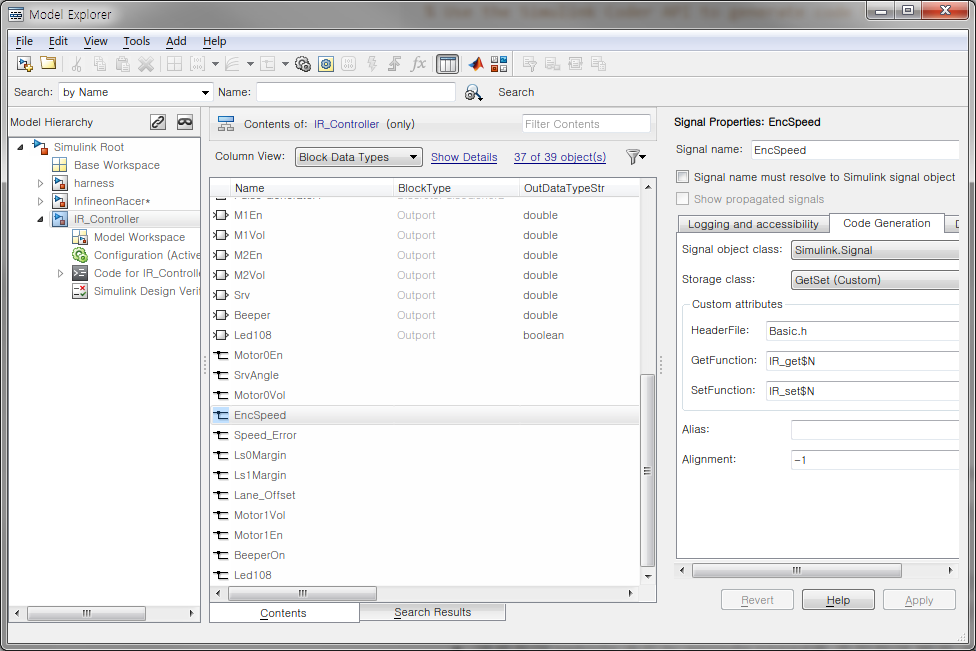Click the contents list vertical scrollbar thumb
Viewport: 976px width, 651px height.
pyautogui.click(x=647, y=471)
